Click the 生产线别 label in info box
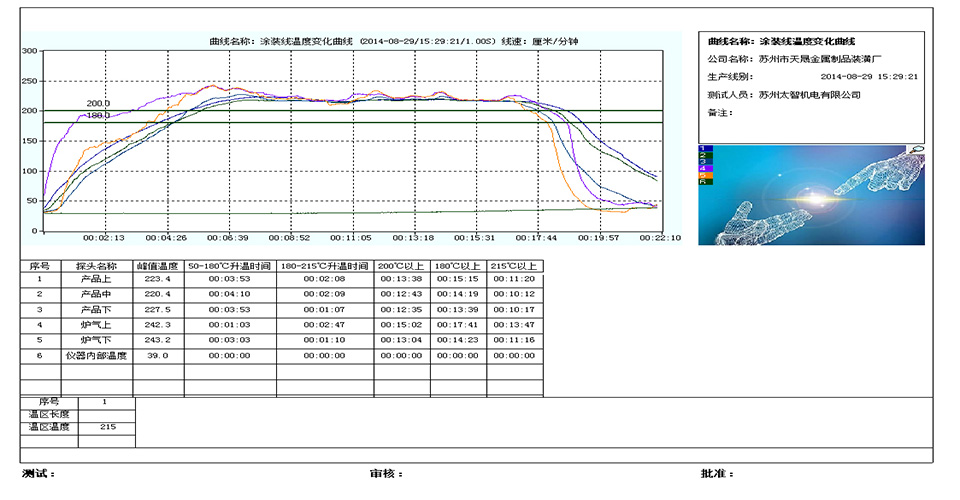Screen dimensions: 960x500 point(730,77)
